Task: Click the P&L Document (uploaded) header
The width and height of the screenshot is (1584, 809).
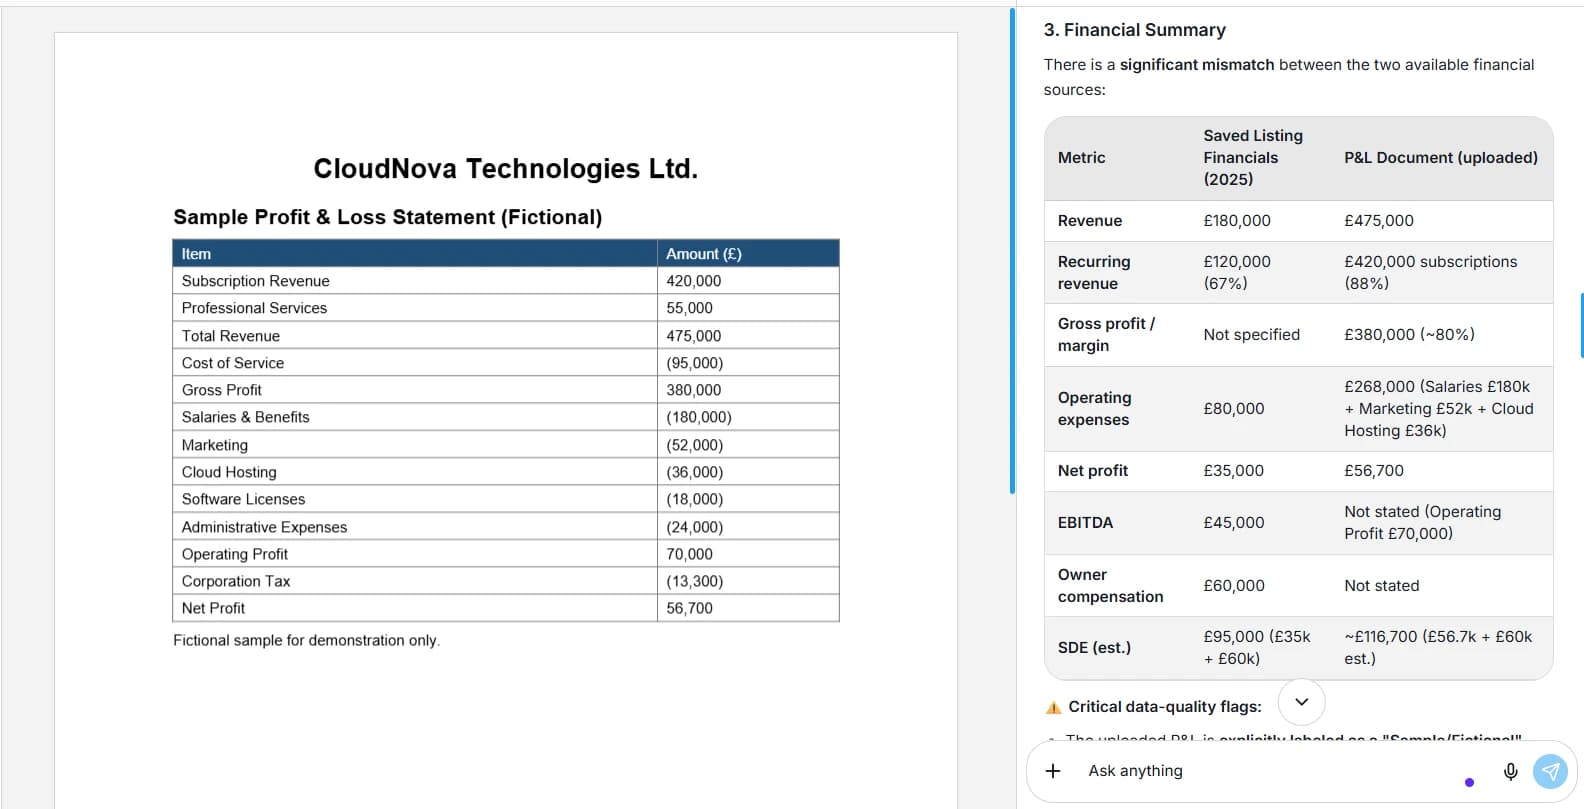Action: click(x=1441, y=158)
